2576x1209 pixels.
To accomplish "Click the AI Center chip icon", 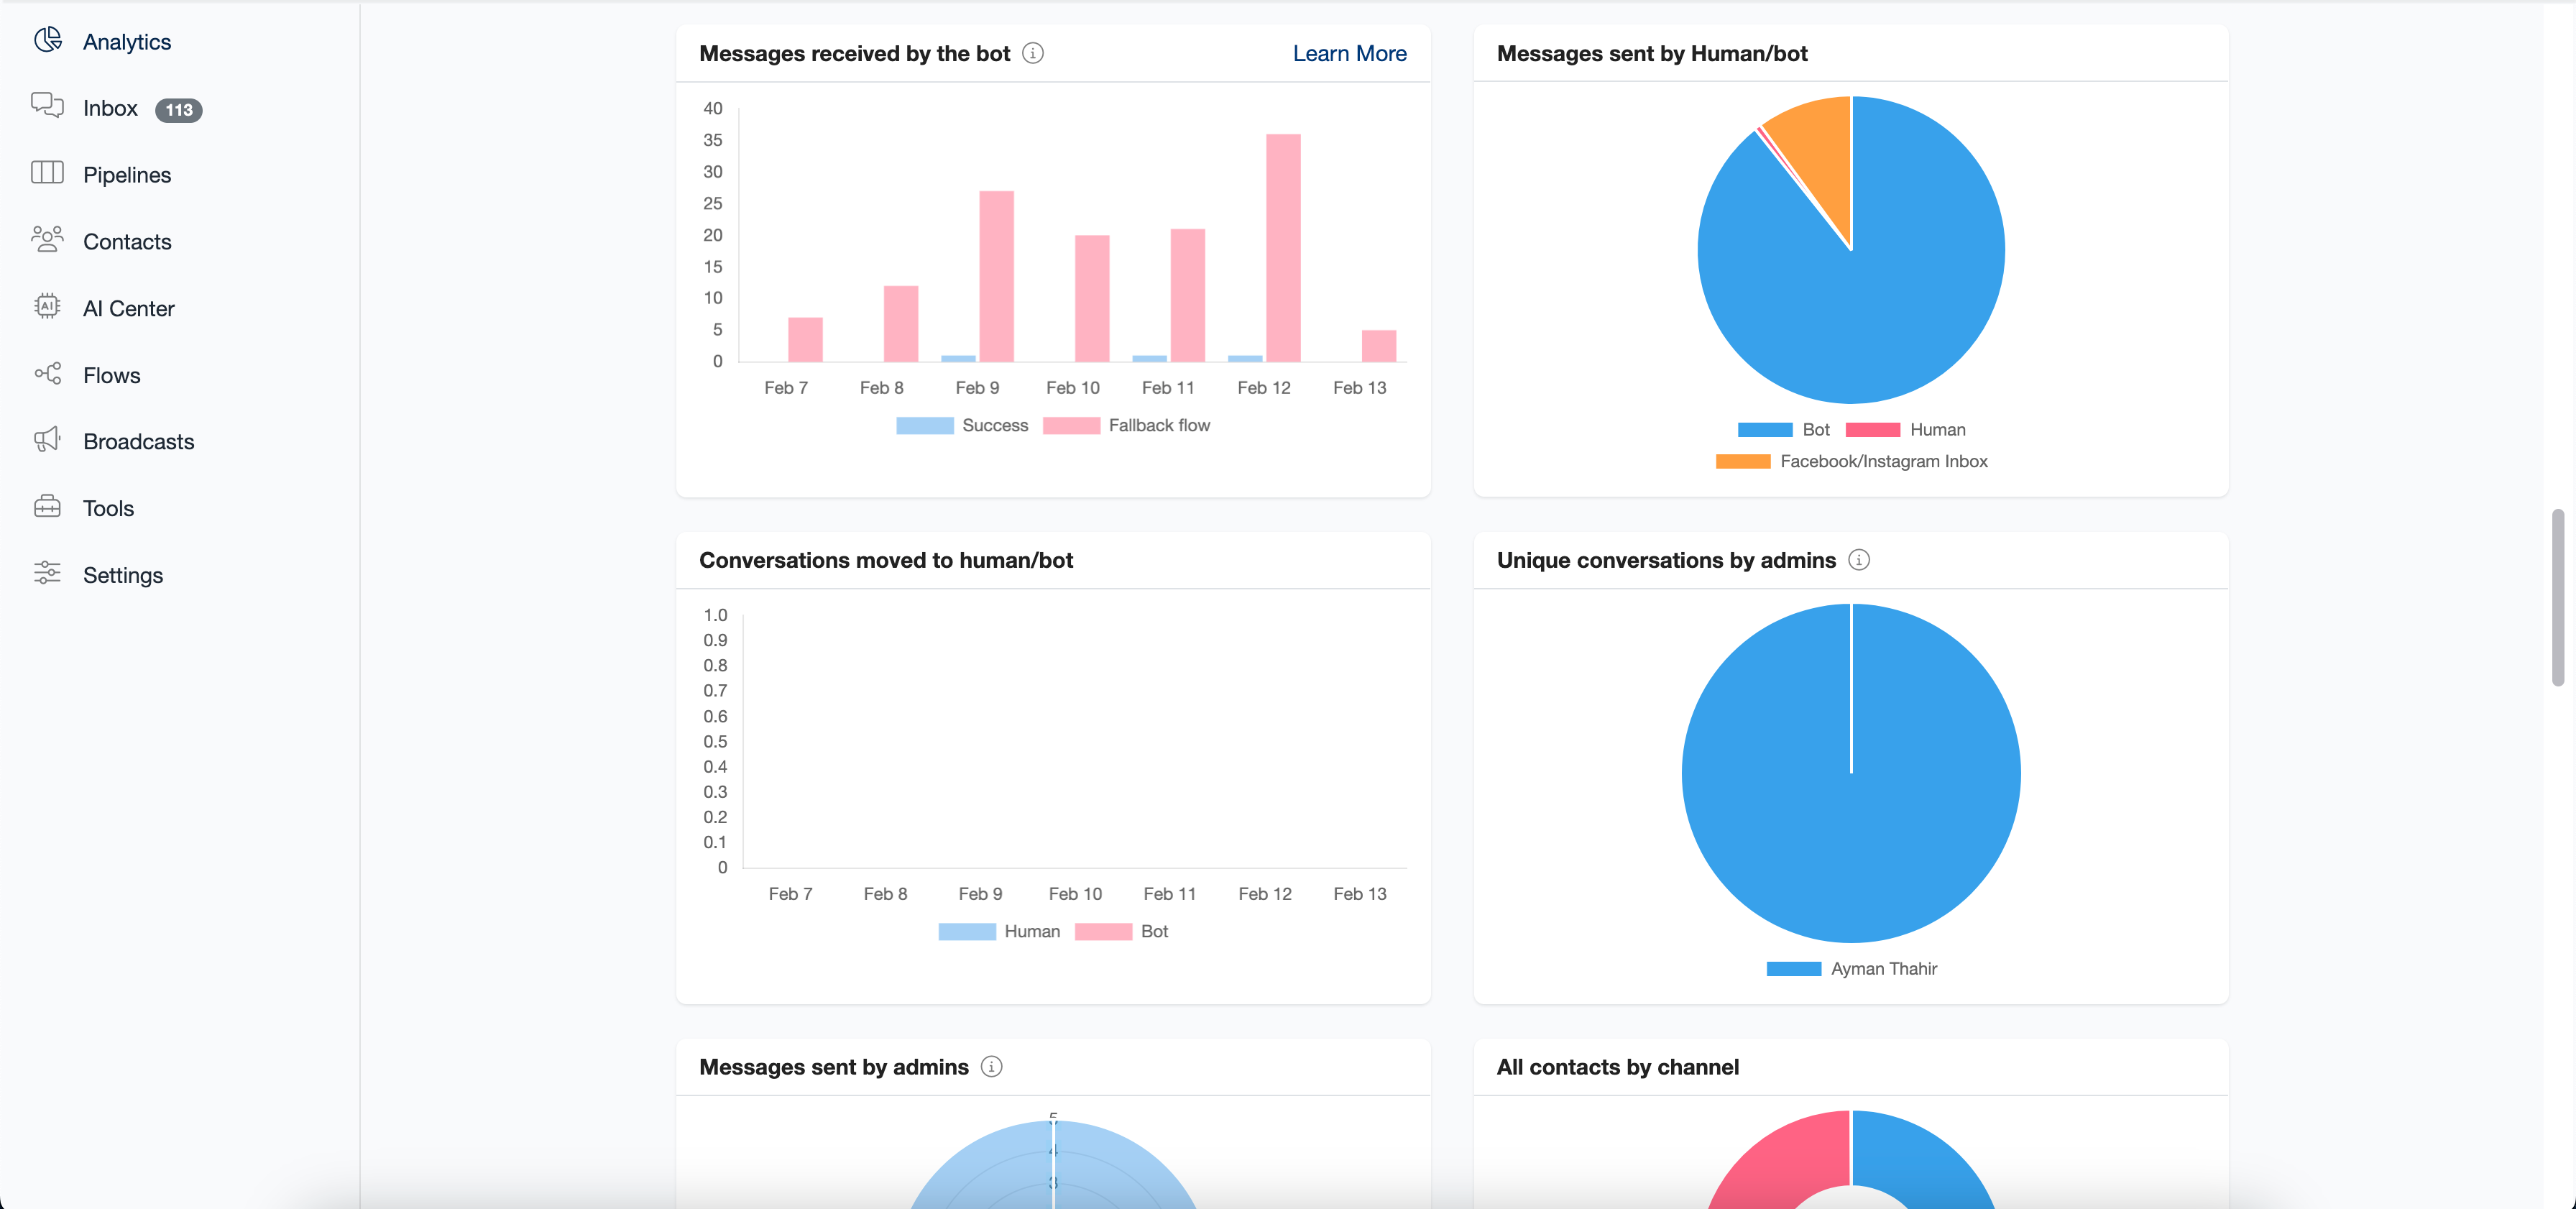I will pyautogui.click(x=47, y=307).
